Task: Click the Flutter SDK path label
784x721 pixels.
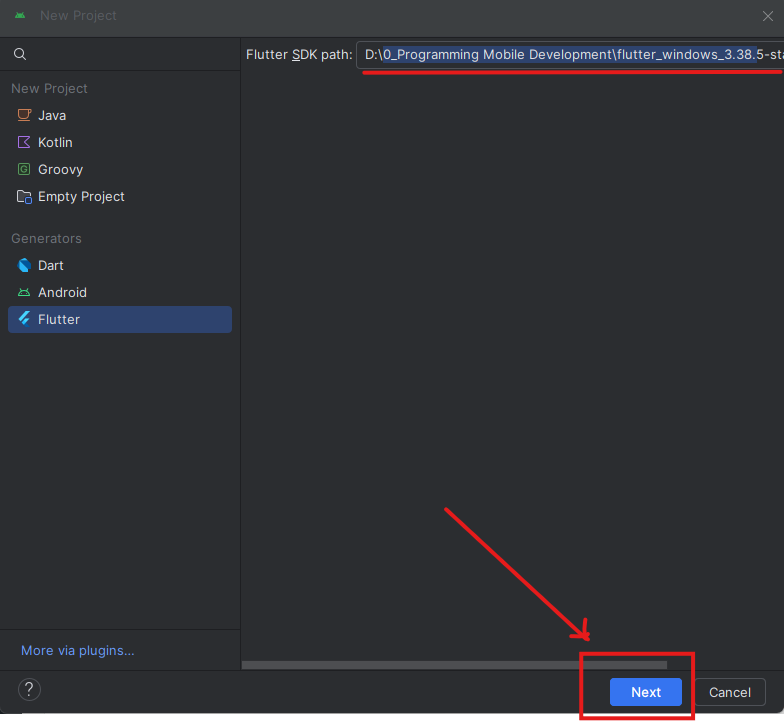Action: tap(298, 55)
